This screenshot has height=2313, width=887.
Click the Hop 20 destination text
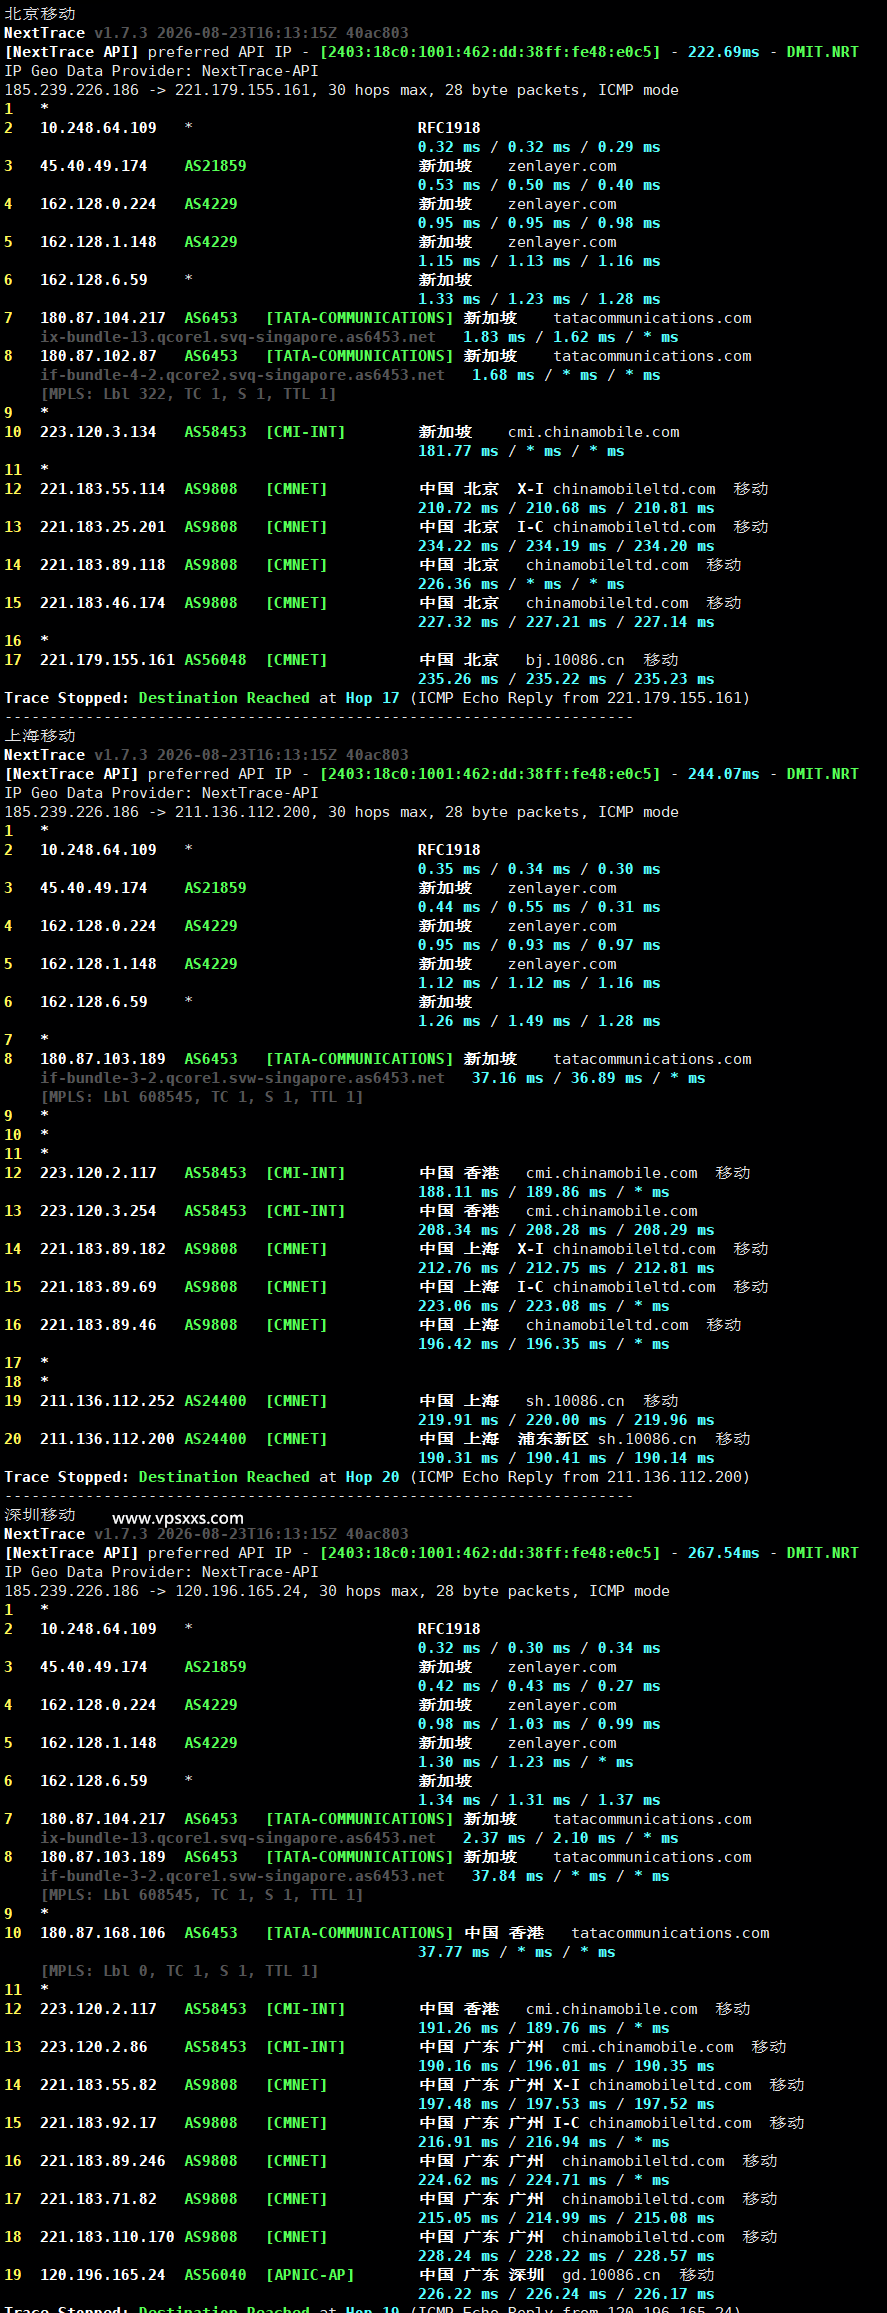click(372, 1477)
